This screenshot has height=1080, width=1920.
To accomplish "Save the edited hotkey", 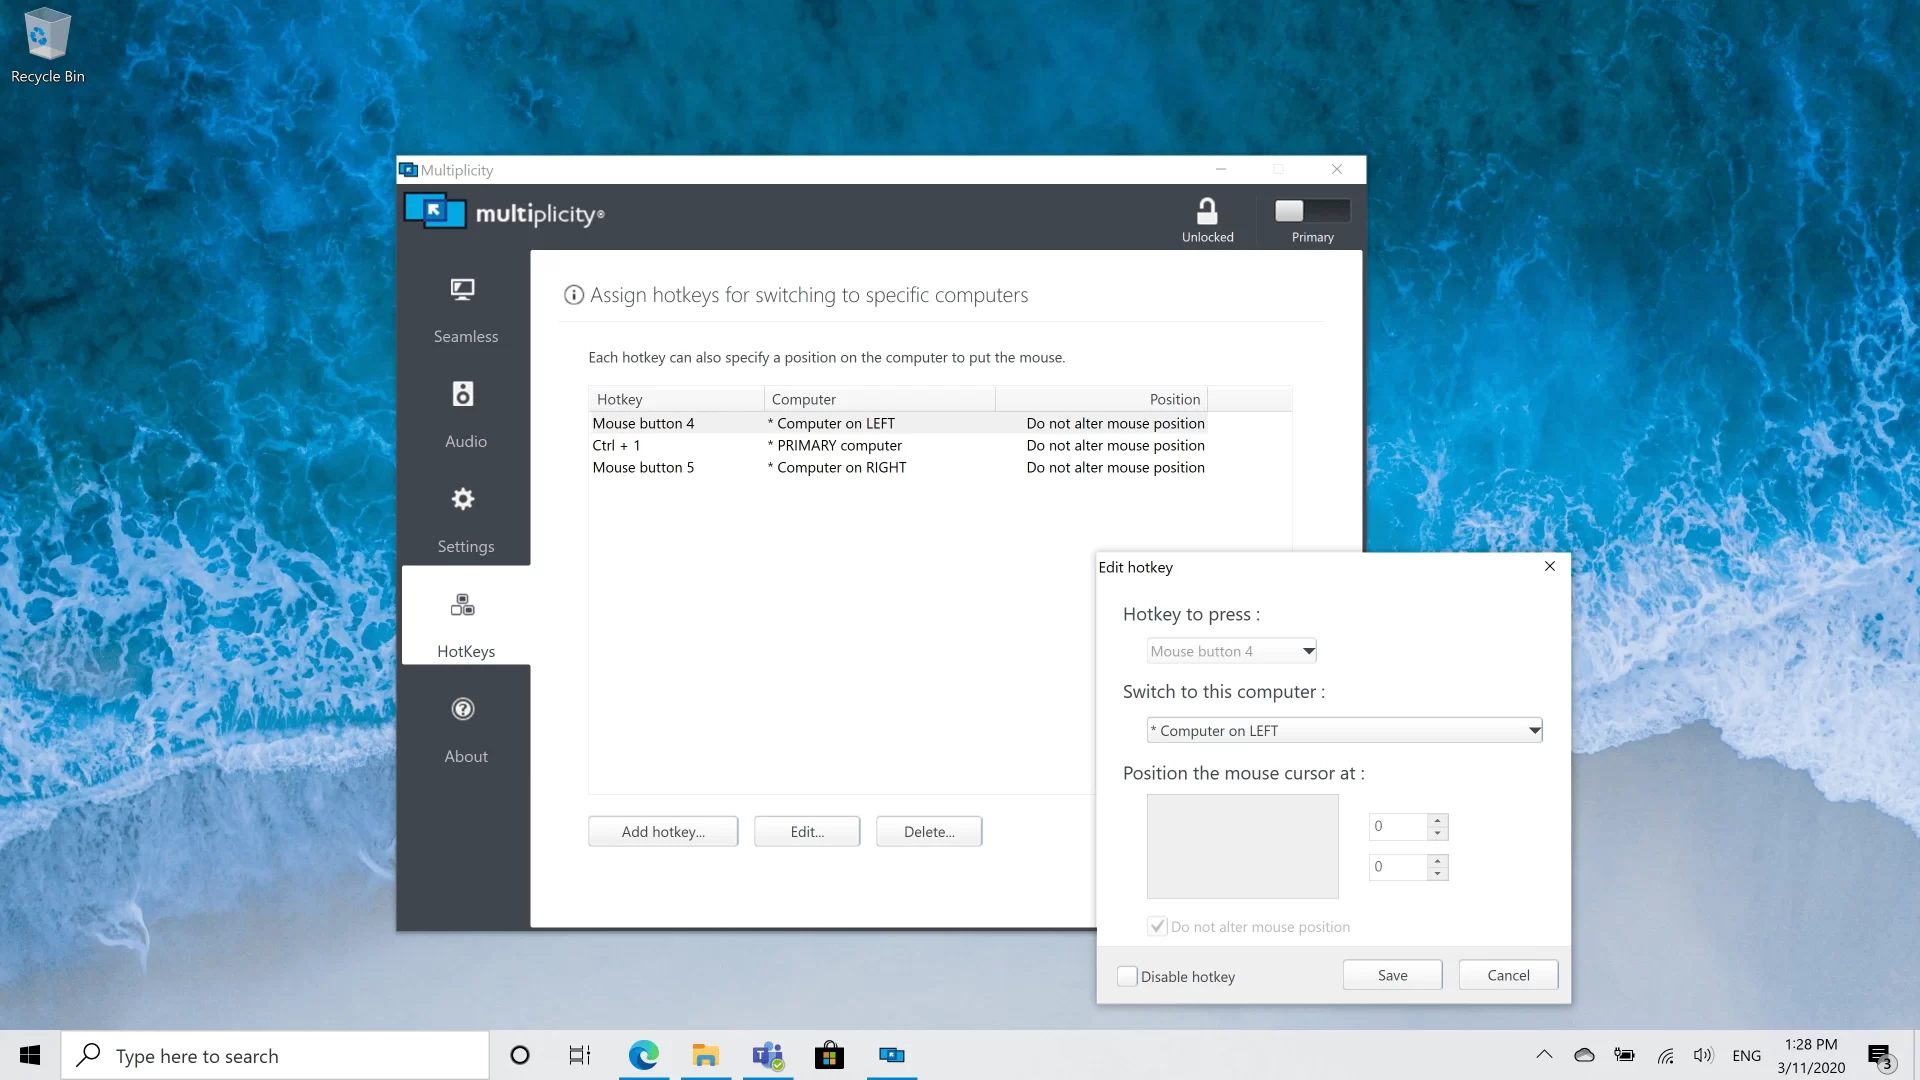I will coord(1391,974).
